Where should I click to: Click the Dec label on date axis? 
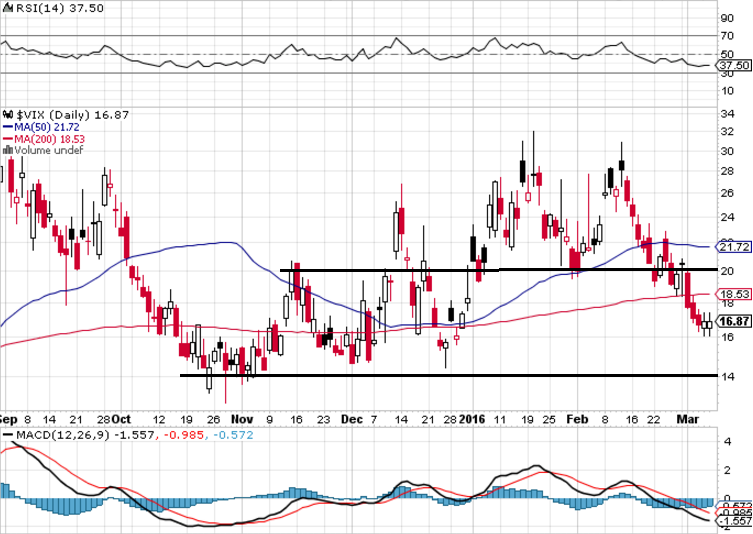click(352, 419)
